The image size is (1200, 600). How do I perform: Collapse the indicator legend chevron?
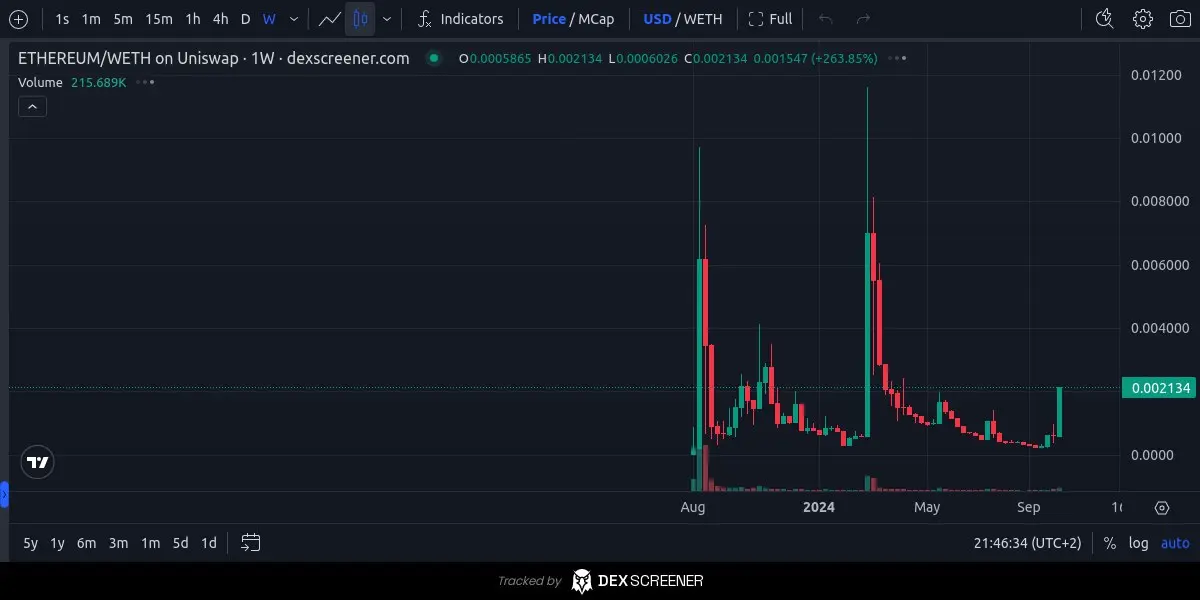click(32, 106)
